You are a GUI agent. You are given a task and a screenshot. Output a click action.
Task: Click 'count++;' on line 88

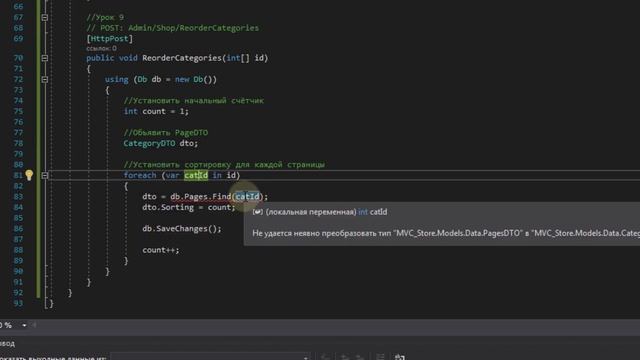[161, 250]
